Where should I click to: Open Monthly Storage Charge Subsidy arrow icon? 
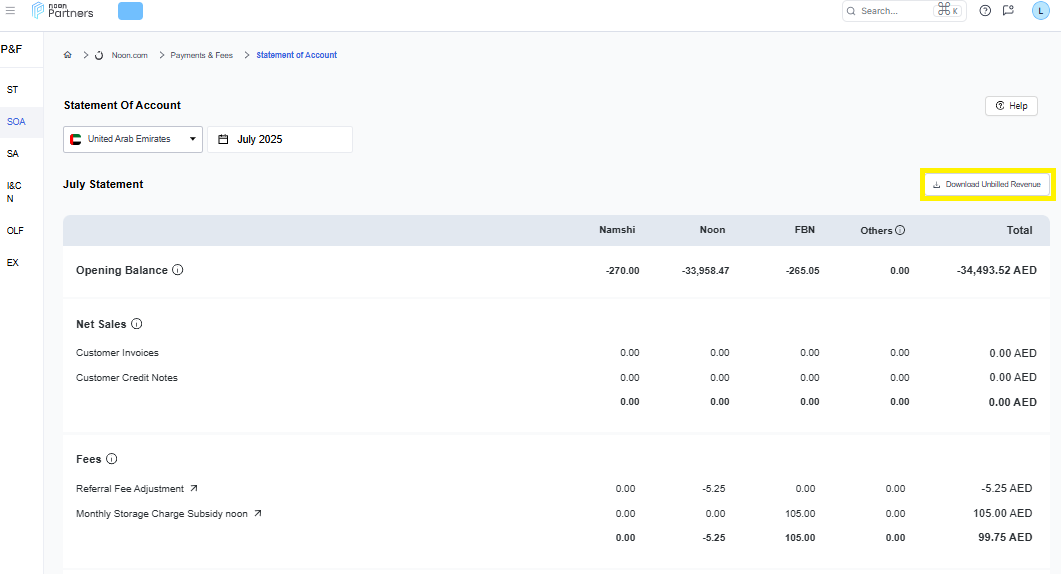click(x=257, y=513)
